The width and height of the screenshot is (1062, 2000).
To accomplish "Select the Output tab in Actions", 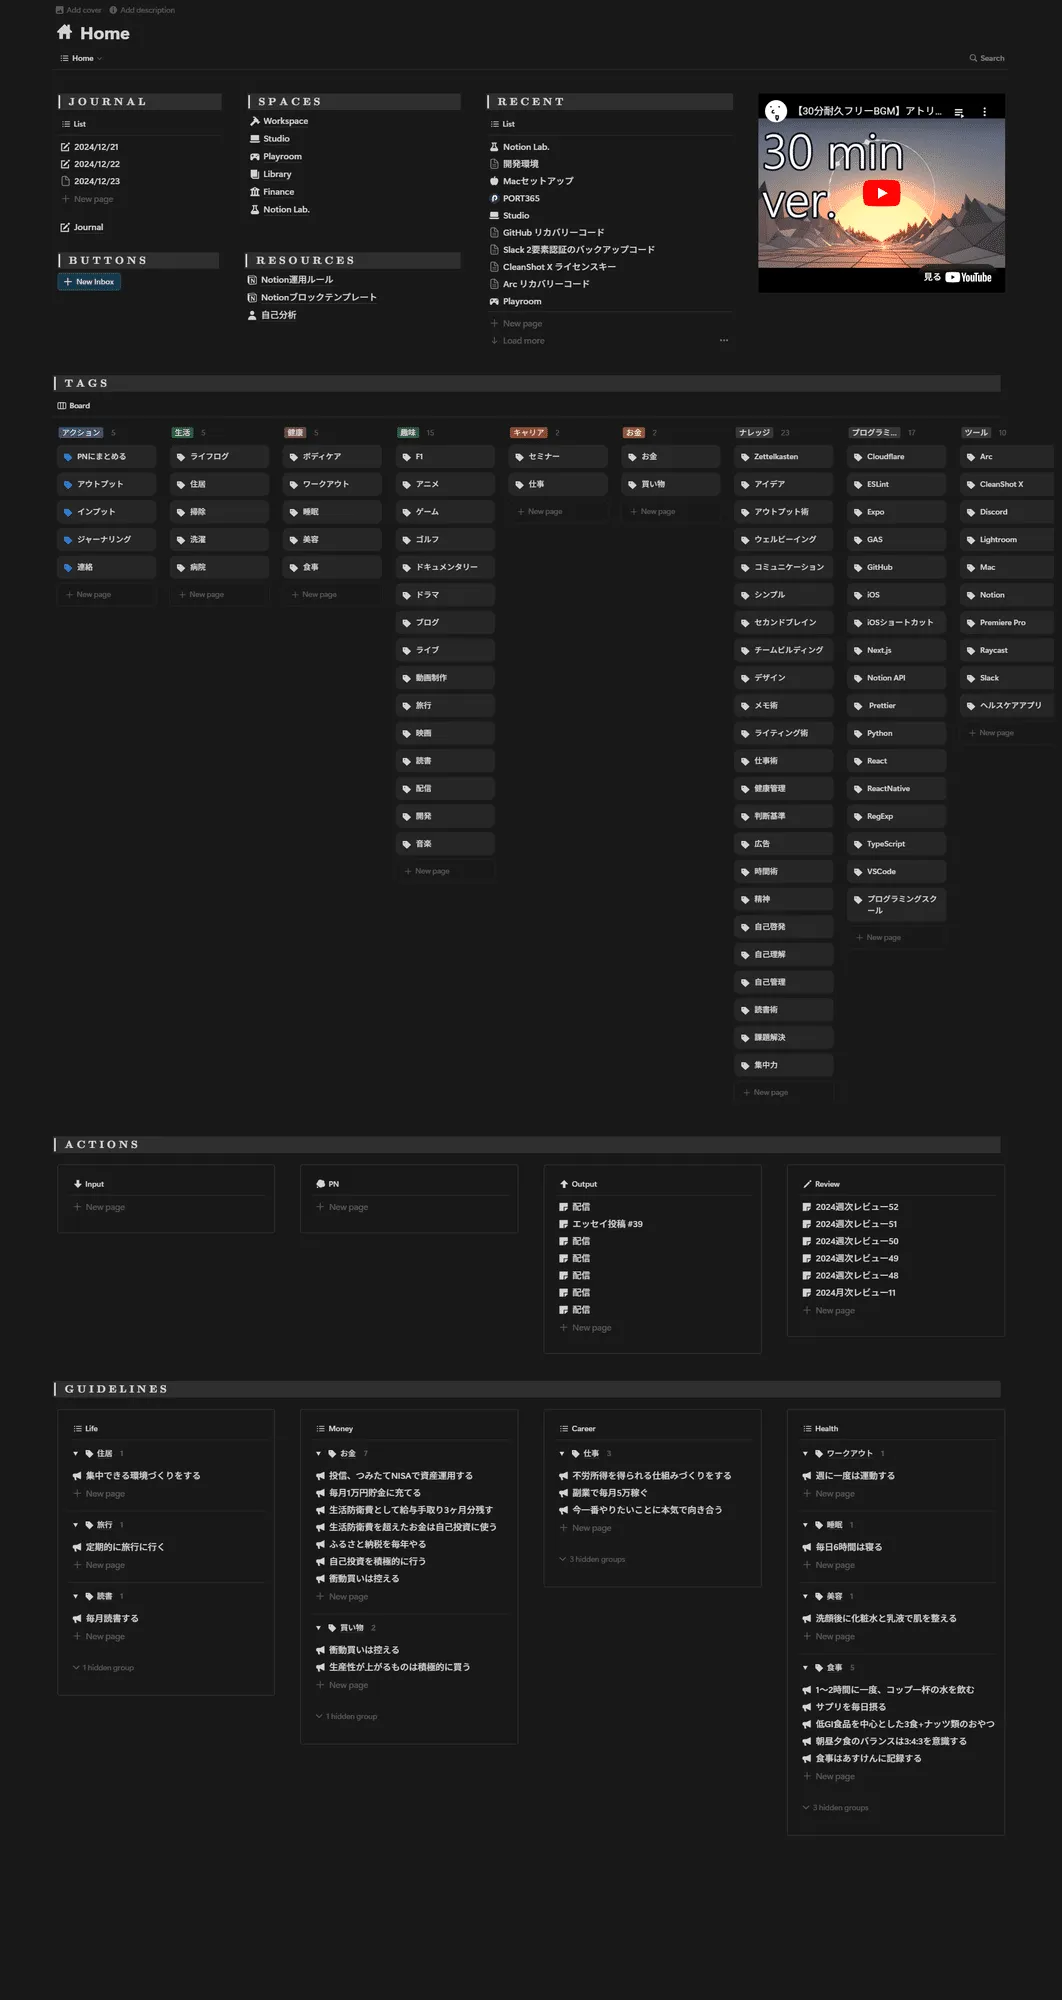I will point(578,1184).
